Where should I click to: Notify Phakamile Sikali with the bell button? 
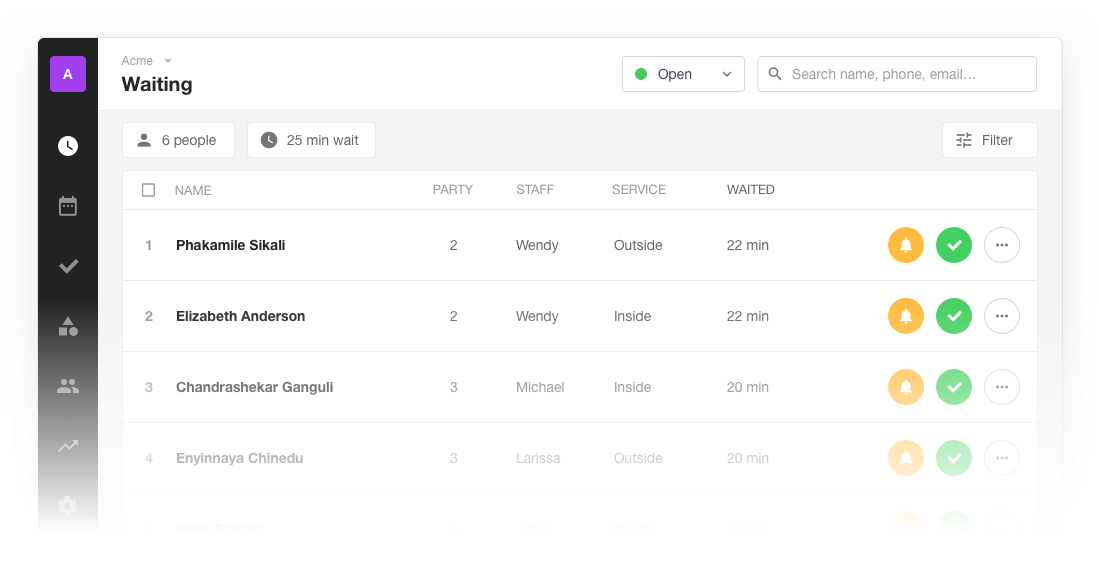pos(906,245)
